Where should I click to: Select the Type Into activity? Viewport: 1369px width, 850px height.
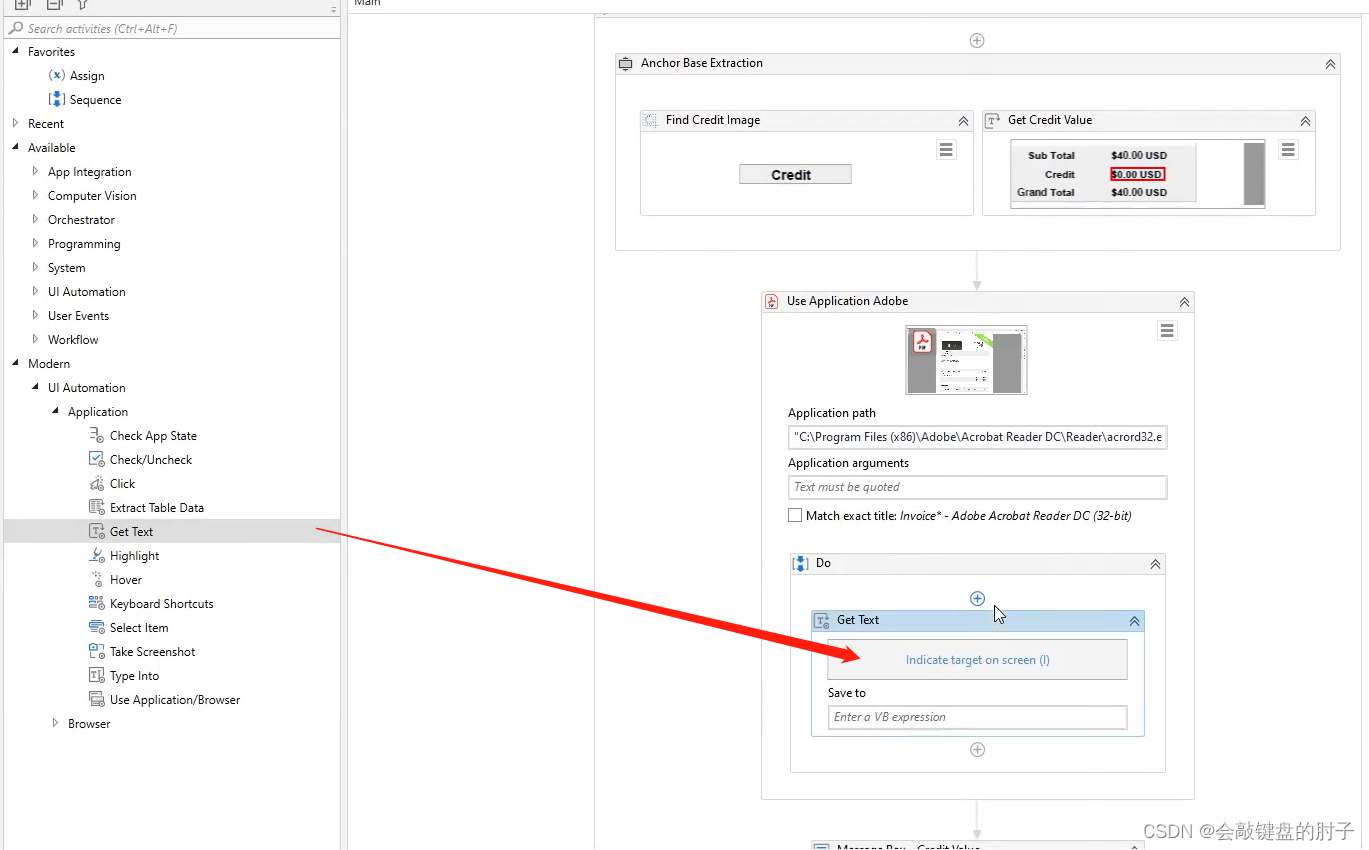pyautogui.click(x=134, y=676)
